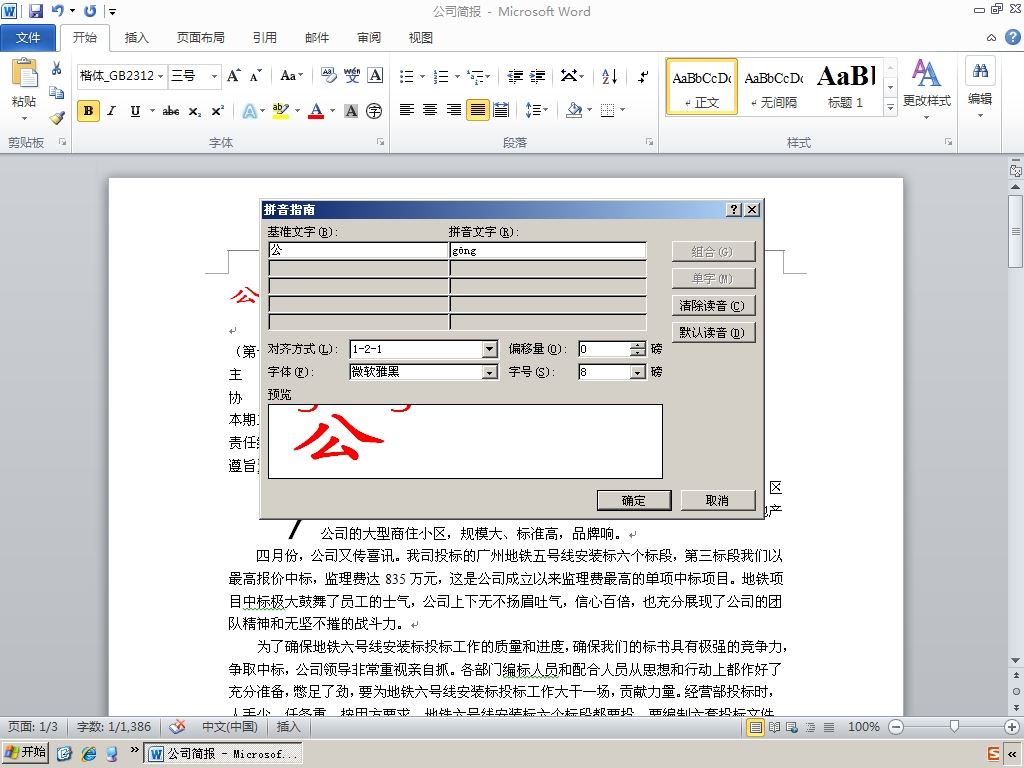Click the Paste icon in clipboard group
The width and height of the screenshot is (1024, 768).
coord(24,73)
